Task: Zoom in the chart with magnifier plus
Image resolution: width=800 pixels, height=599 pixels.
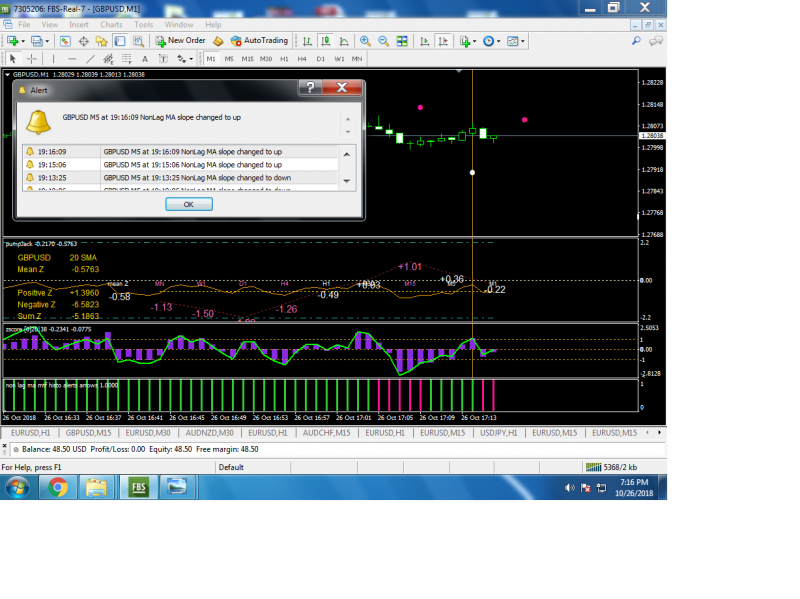Action: click(x=365, y=41)
